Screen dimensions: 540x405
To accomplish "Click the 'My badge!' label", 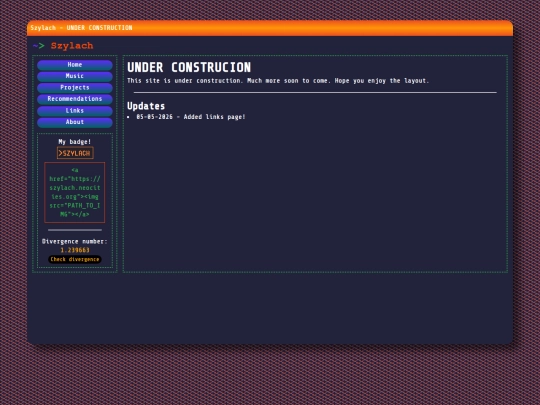I will click(x=75, y=142).
